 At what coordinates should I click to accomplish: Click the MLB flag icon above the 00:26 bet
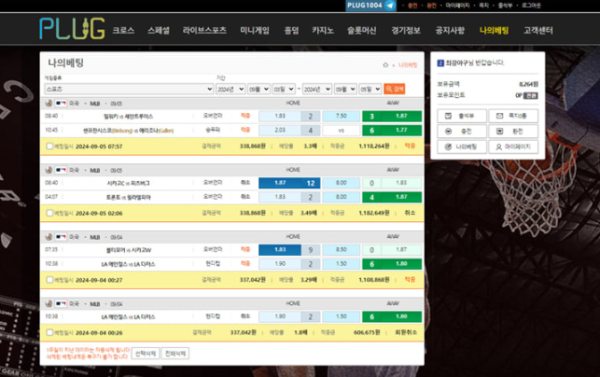[61, 304]
